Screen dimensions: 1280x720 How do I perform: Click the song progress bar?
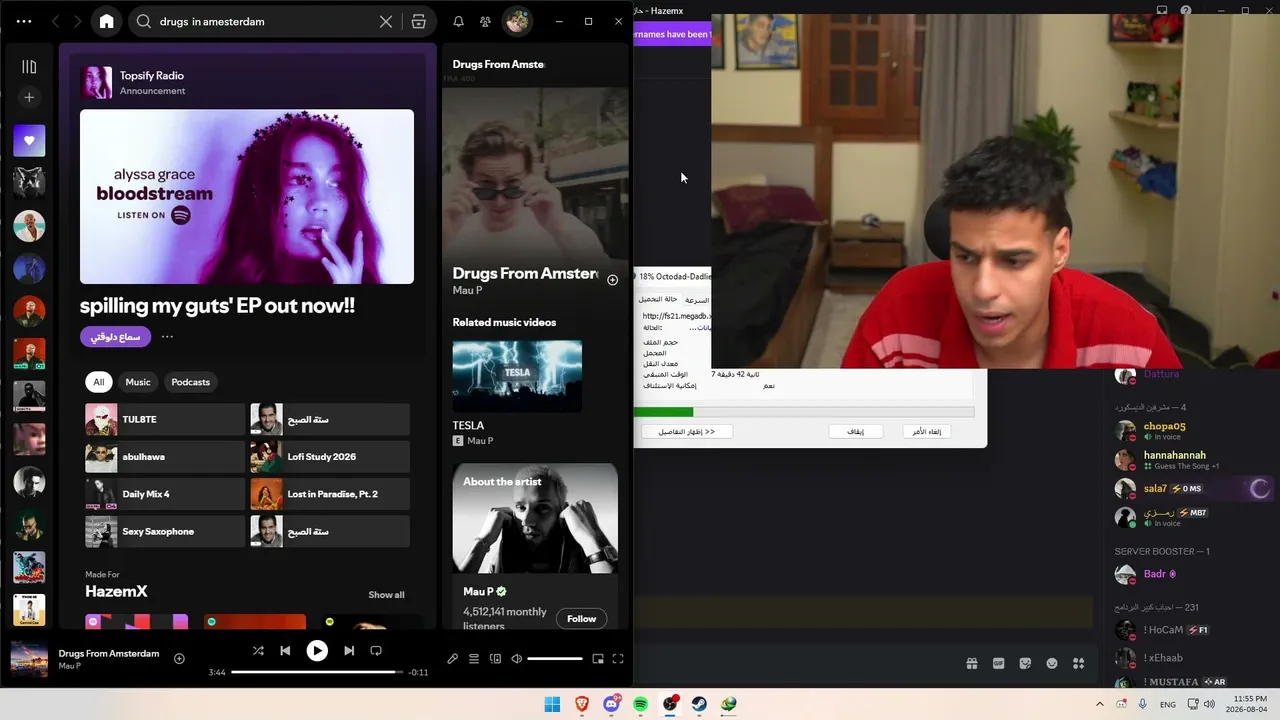tap(317, 672)
